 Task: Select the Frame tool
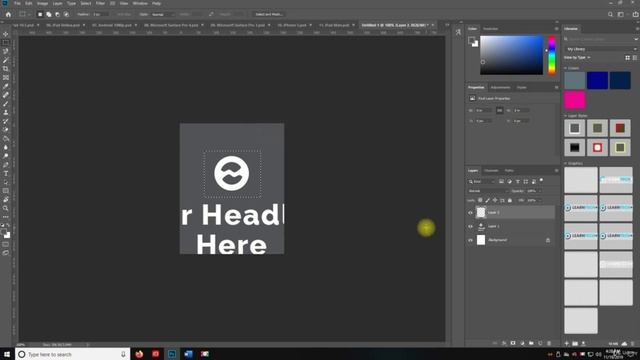pos(6,78)
